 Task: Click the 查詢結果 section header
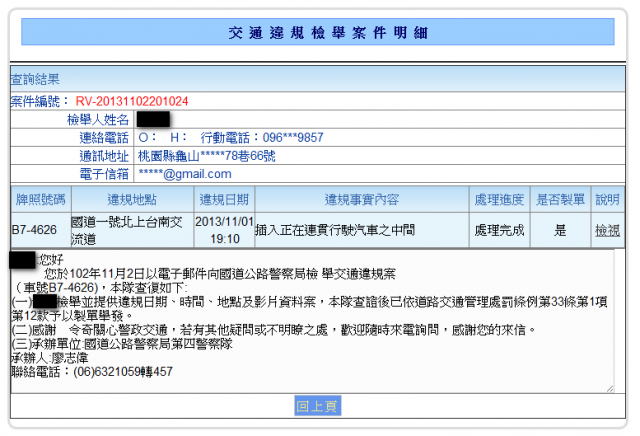point(318,79)
